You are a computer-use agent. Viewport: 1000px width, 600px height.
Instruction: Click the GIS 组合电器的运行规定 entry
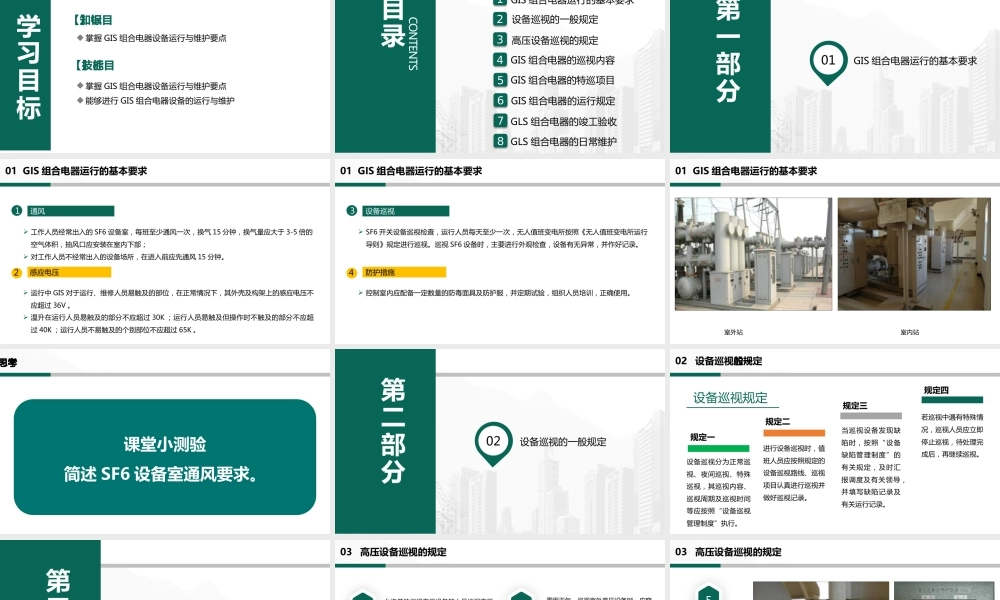click(x=562, y=101)
